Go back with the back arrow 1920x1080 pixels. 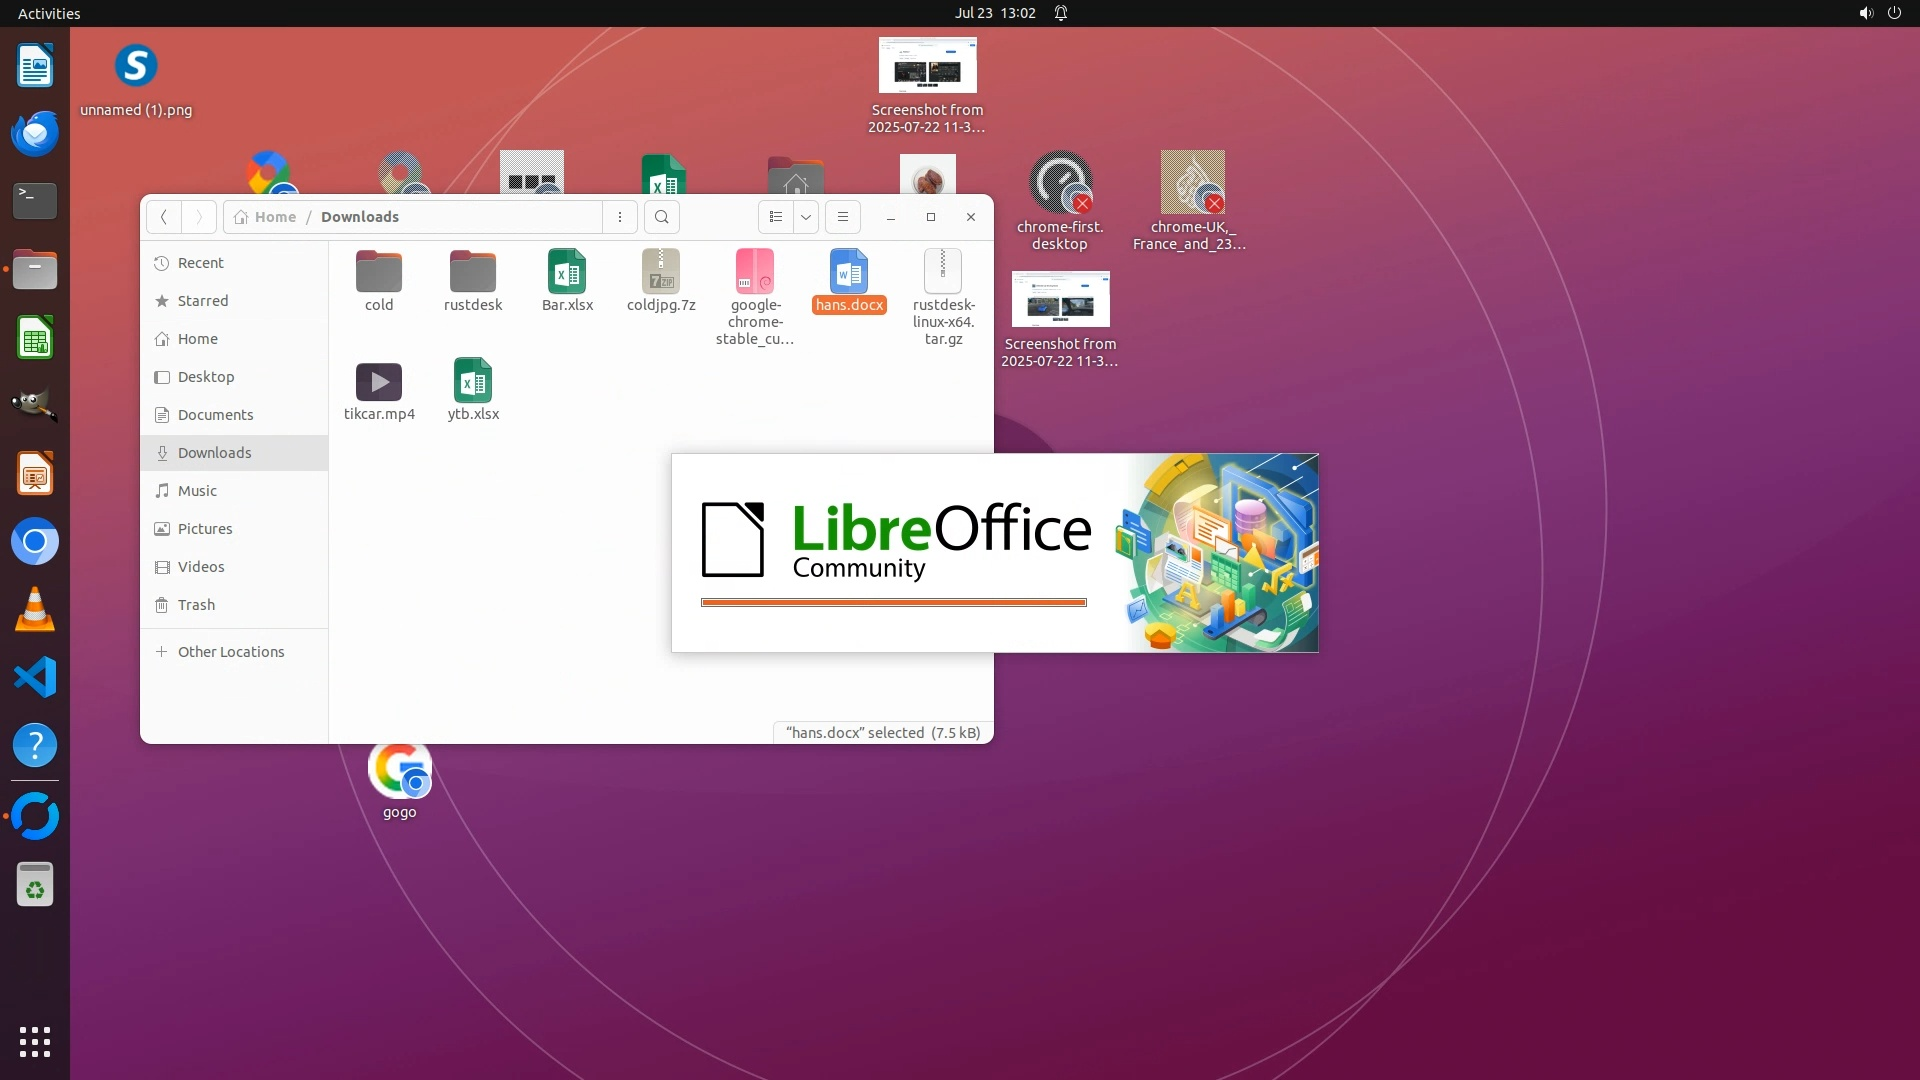click(164, 217)
